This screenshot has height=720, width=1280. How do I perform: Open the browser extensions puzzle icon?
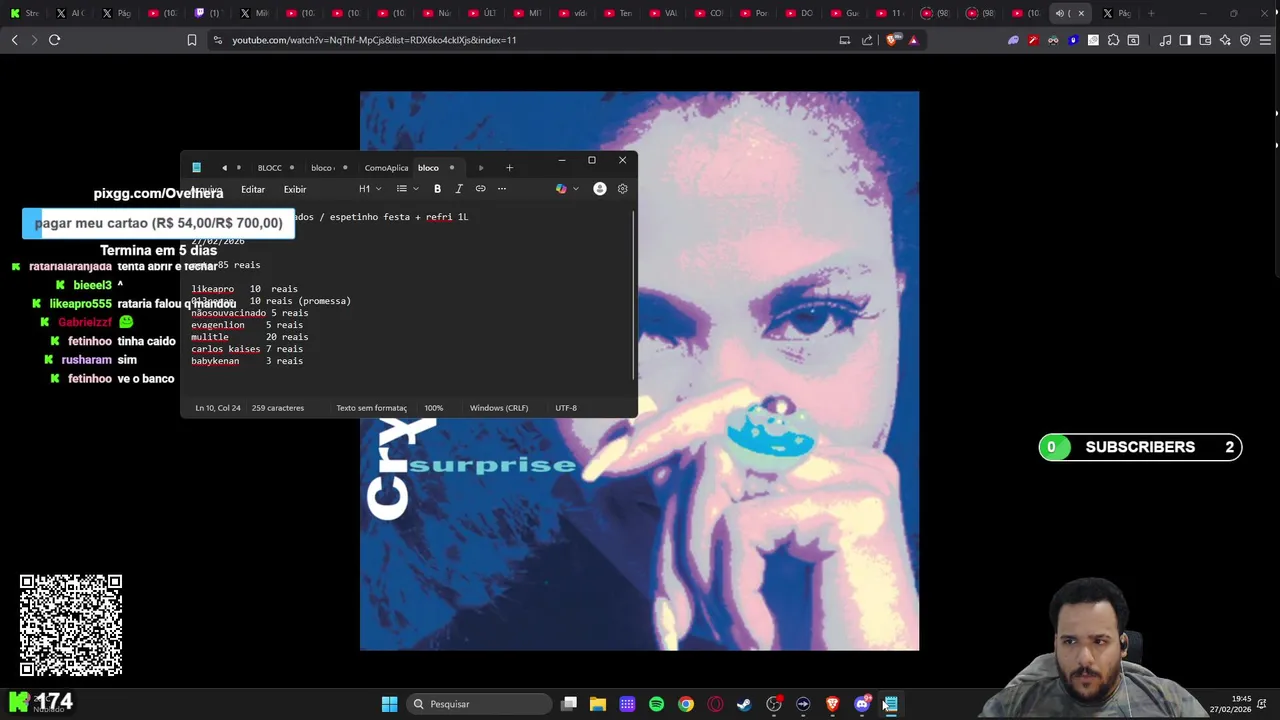tap(1113, 40)
